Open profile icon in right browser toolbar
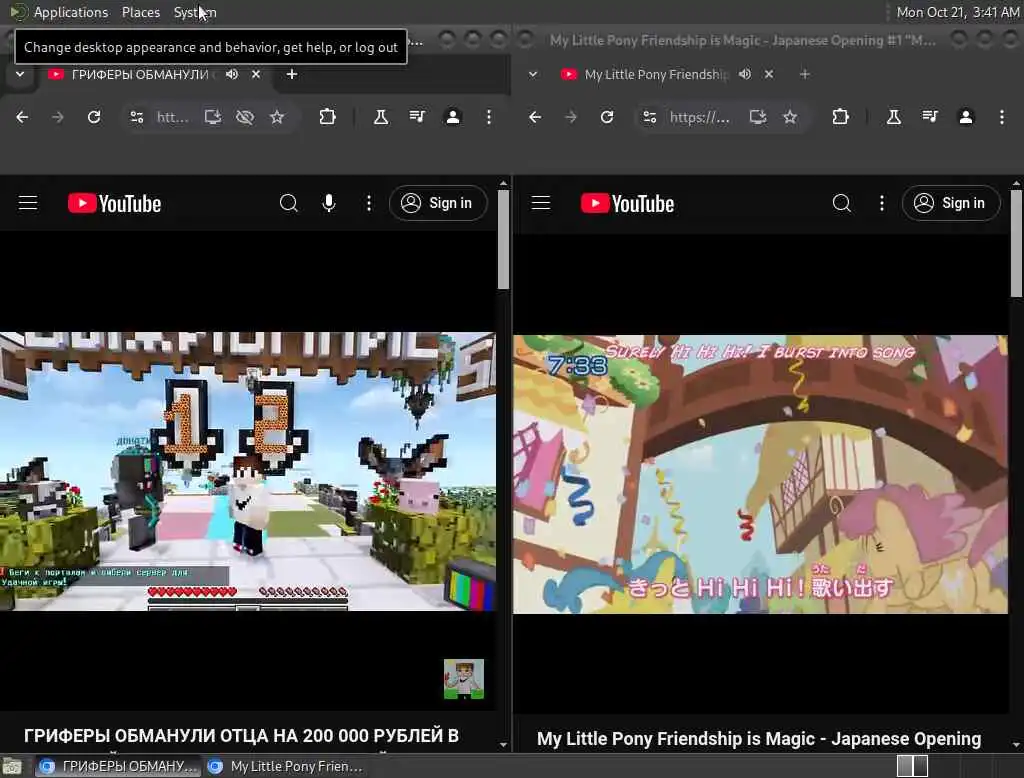Image resolution: width=1024 pixels, height=778 pixels. coord(966,117)
